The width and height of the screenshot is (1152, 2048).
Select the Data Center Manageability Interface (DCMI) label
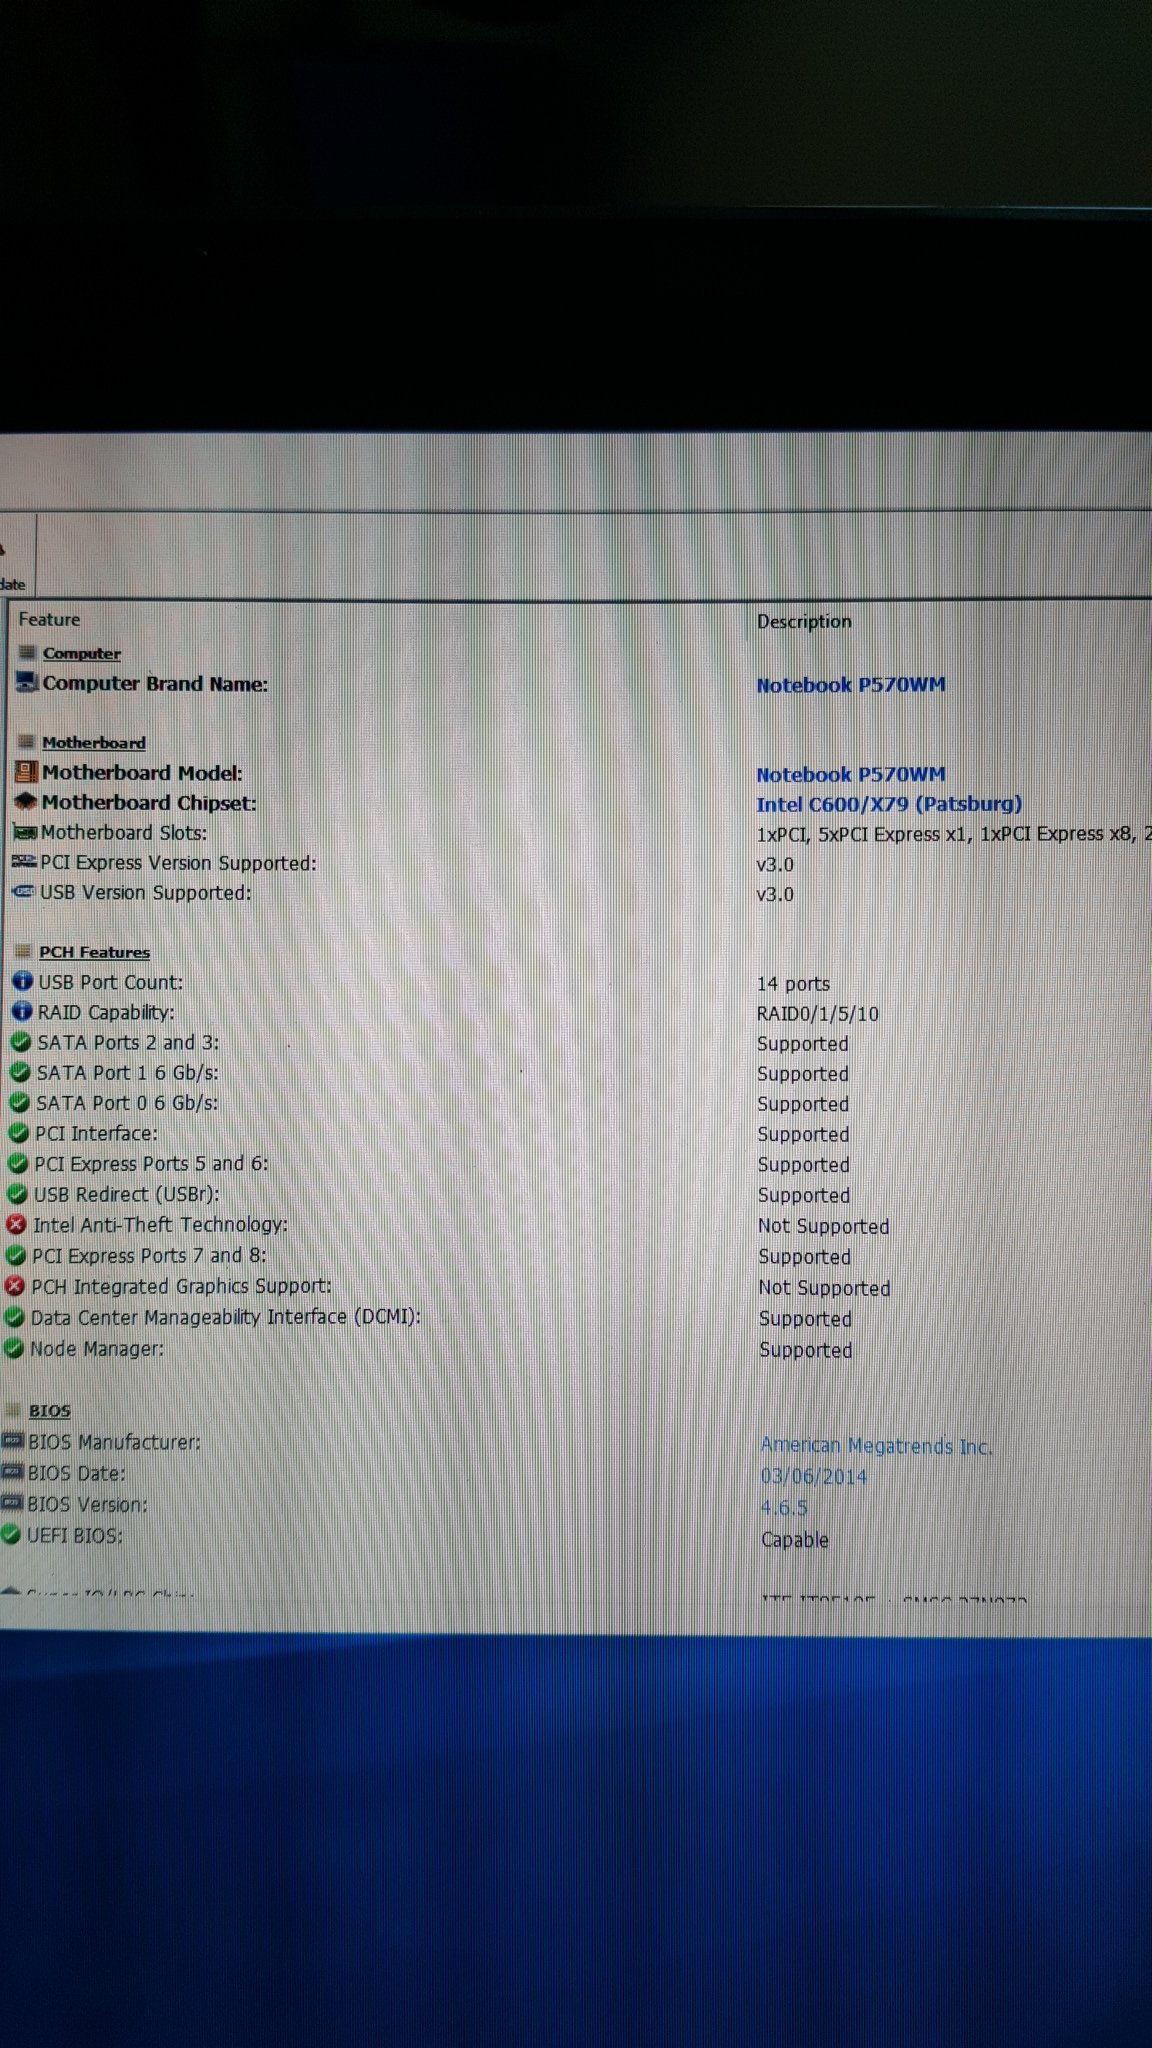[226, 1317]
